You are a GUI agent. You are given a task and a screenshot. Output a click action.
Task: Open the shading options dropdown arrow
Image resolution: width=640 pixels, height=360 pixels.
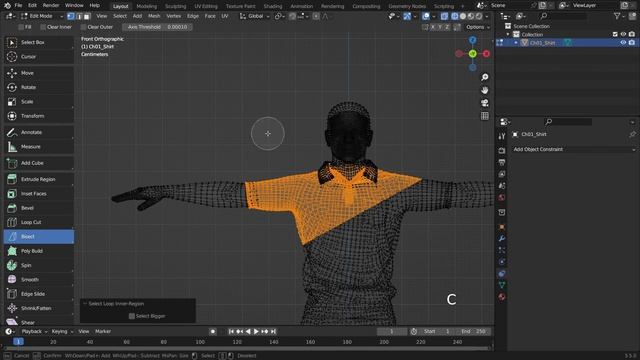point(487,16)
